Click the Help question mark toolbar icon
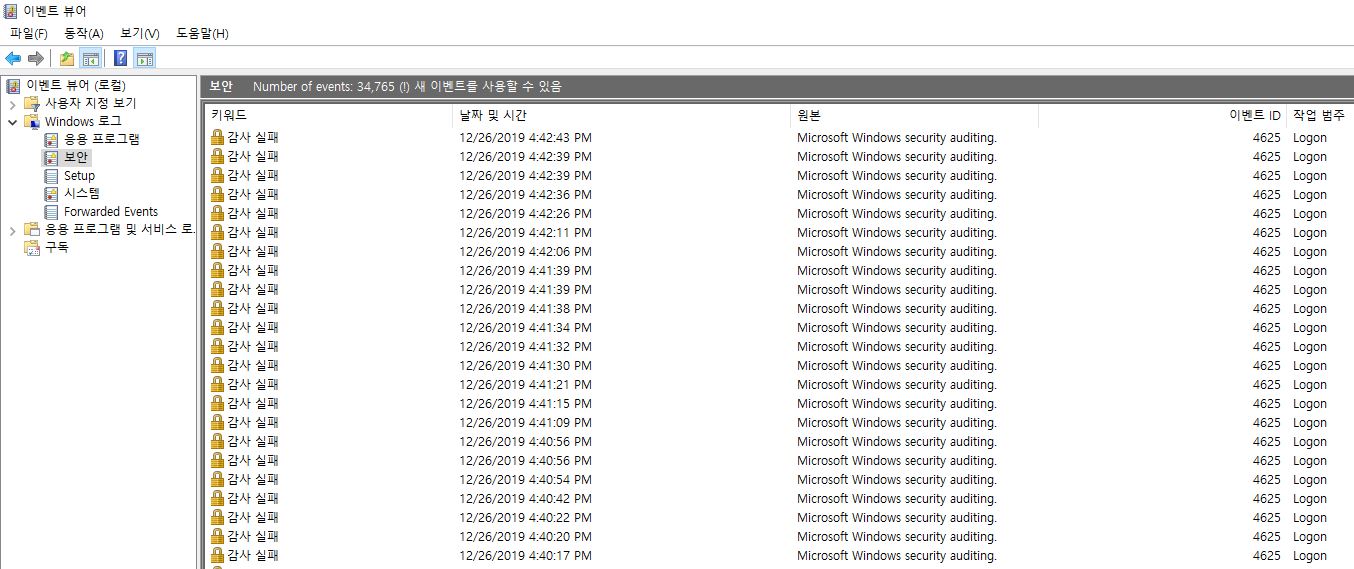Viewport: 1354px width, 569px height. (x=121, y=58)
